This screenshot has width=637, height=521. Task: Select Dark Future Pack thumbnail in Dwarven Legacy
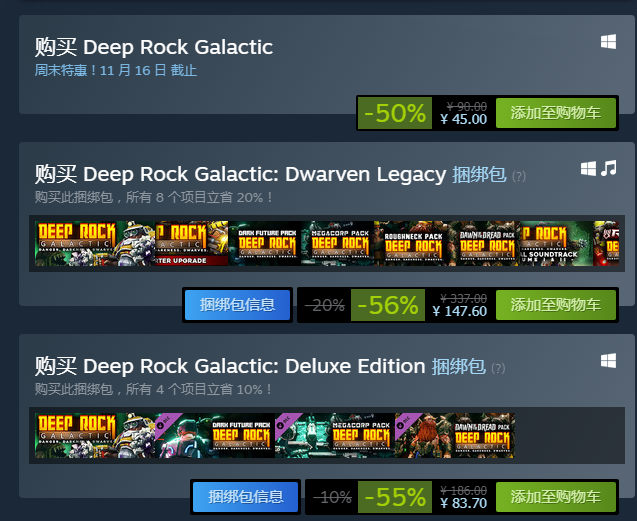pos(264,243)
